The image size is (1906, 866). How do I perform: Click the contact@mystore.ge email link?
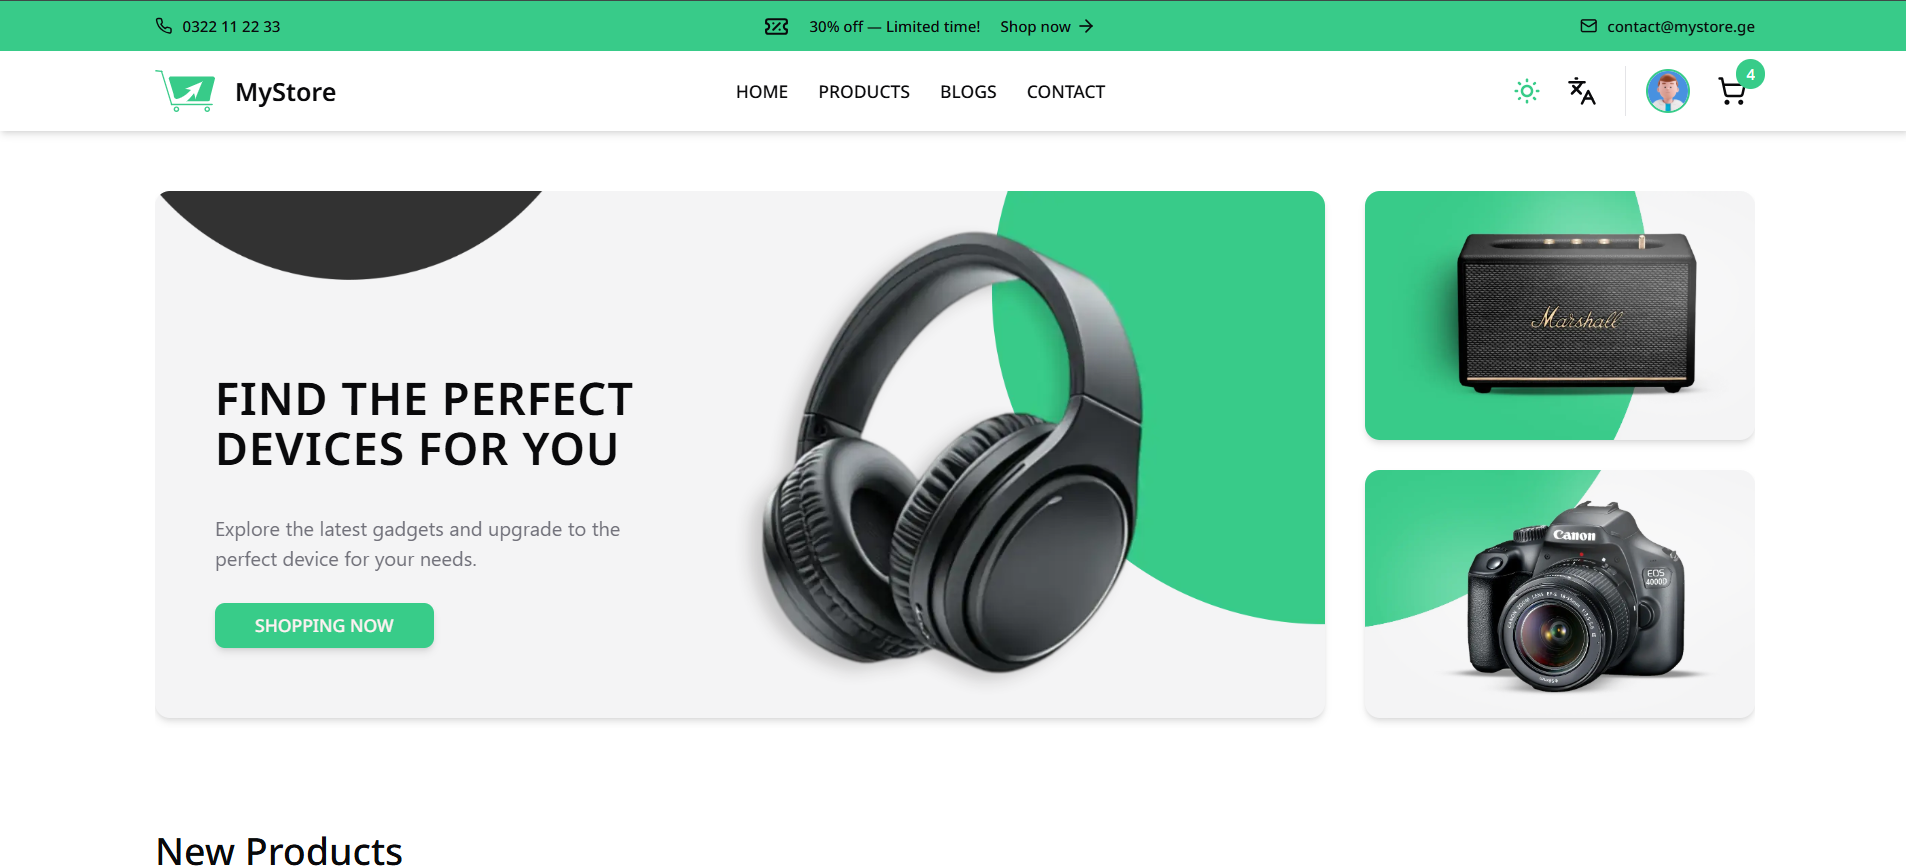tap(1681, 27)
